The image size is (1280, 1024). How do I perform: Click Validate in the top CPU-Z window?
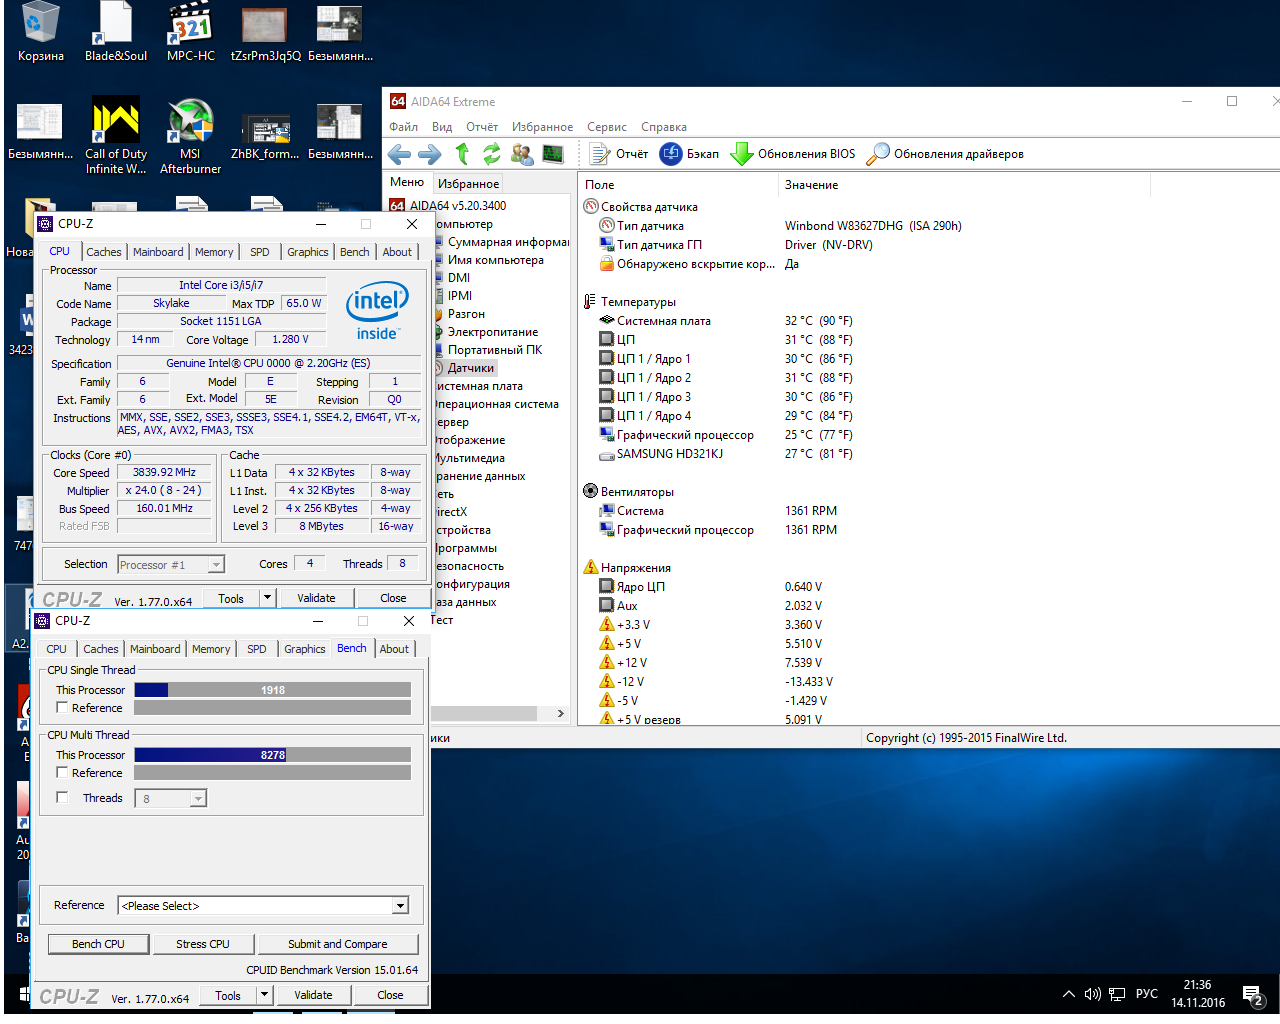coord(316,598)
